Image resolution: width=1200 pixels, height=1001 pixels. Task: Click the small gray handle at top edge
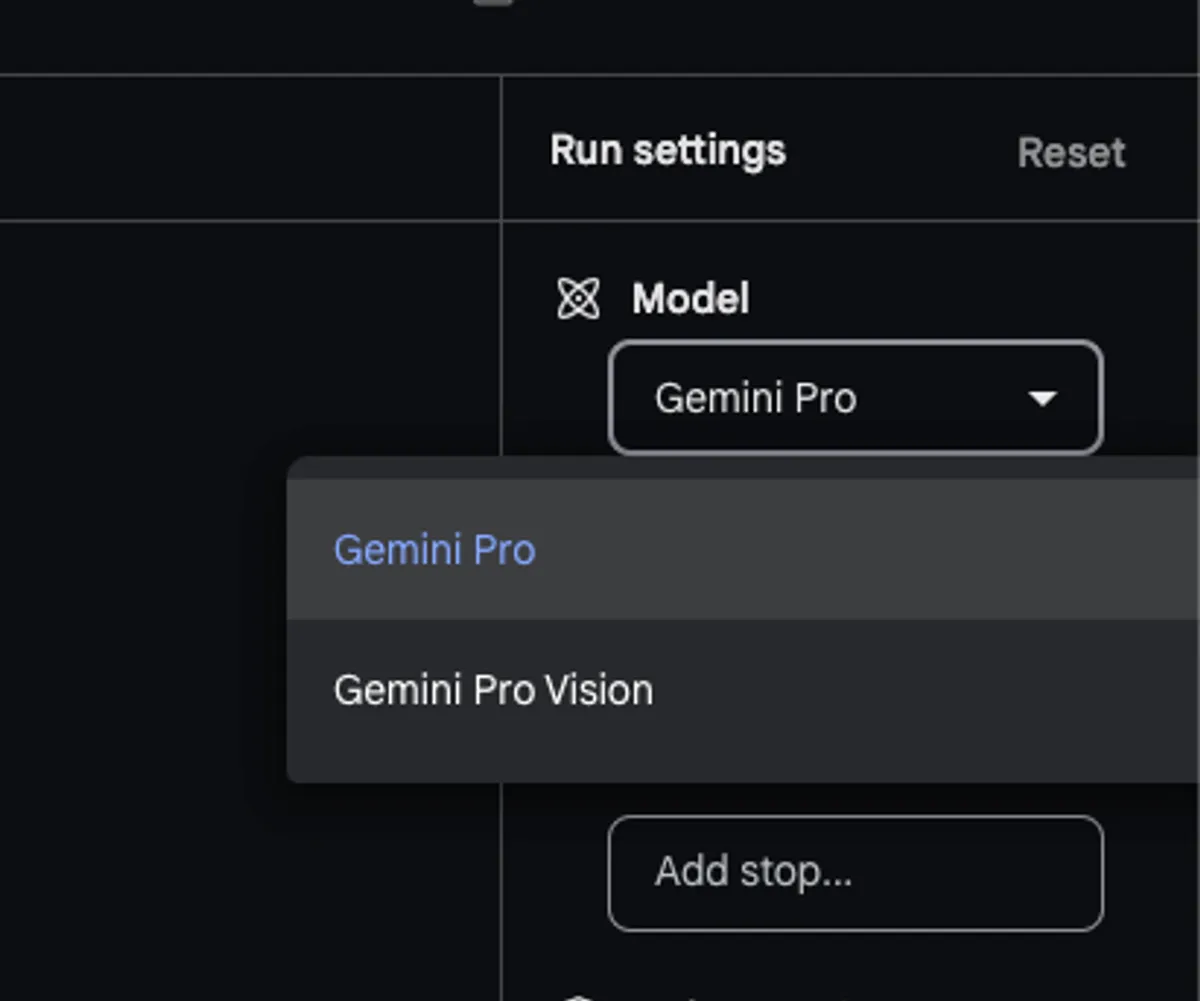pyautogui.click(x=493, y=3)
